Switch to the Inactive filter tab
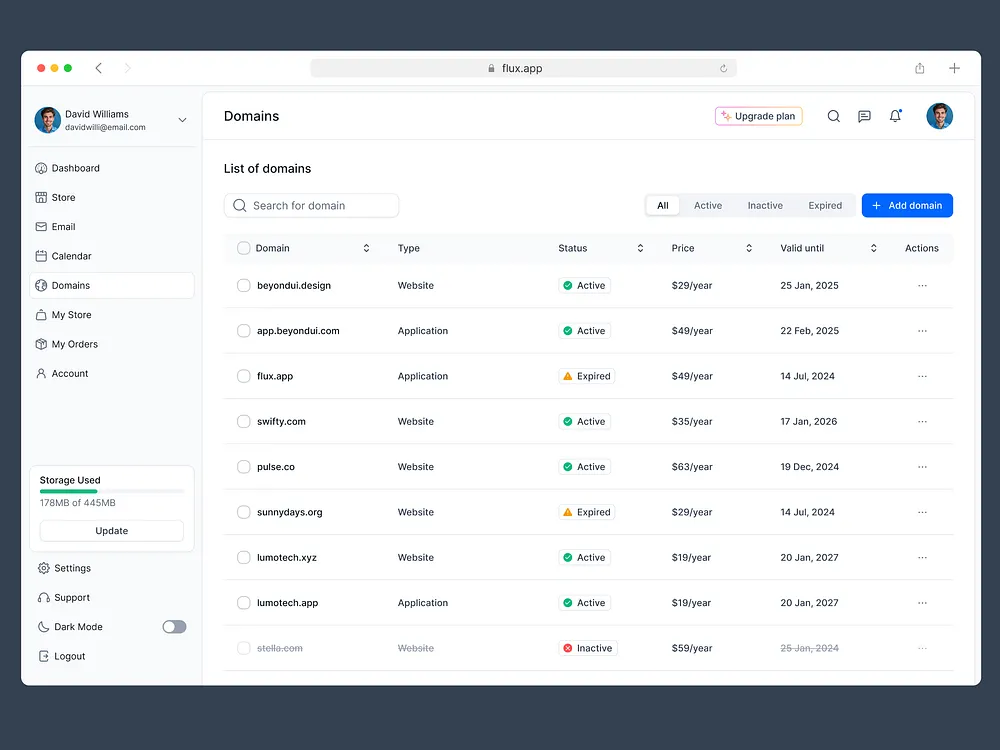Screen dimensions: 1000x750 tap(764, 205)
